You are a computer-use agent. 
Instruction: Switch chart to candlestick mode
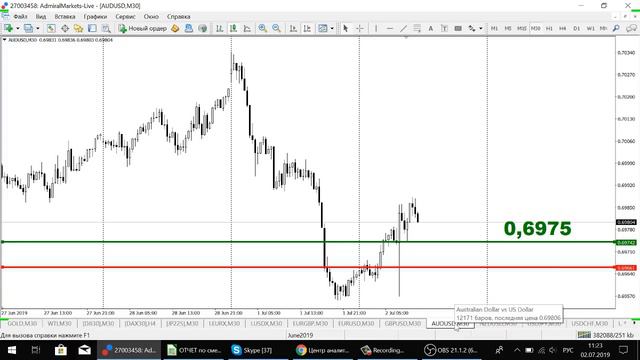point(233,28)
